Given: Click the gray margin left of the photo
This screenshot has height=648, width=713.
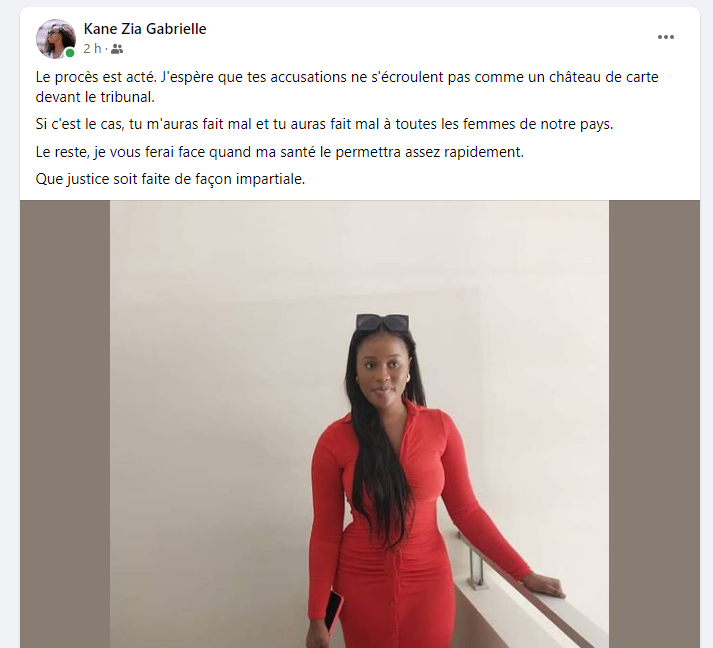Looking at the screenshot, I should (x=65, y=424).
